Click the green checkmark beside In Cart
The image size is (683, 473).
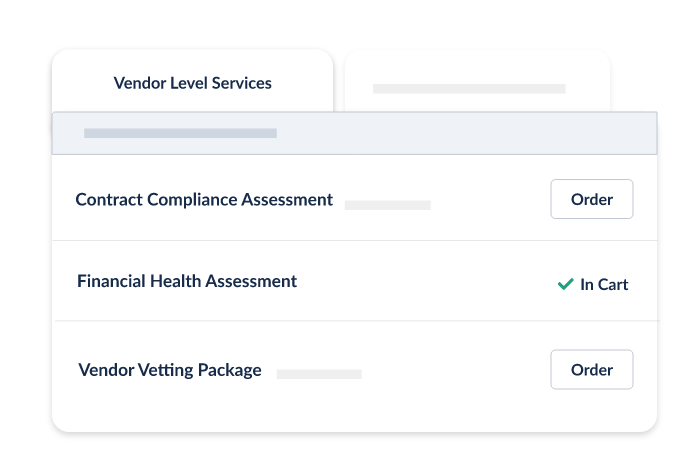click(x=565, y=285)
